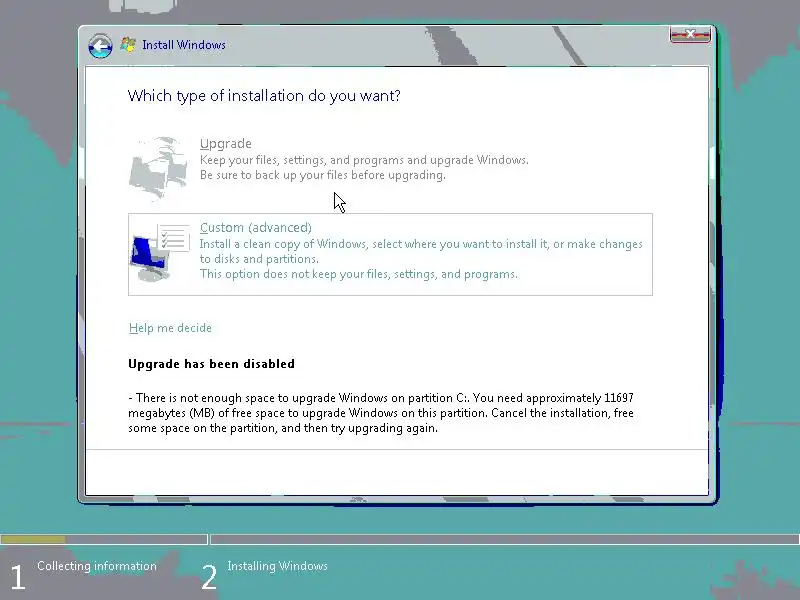Go back with the blue arrow button
Screen dimensions: 800x600
coord(100,46)
